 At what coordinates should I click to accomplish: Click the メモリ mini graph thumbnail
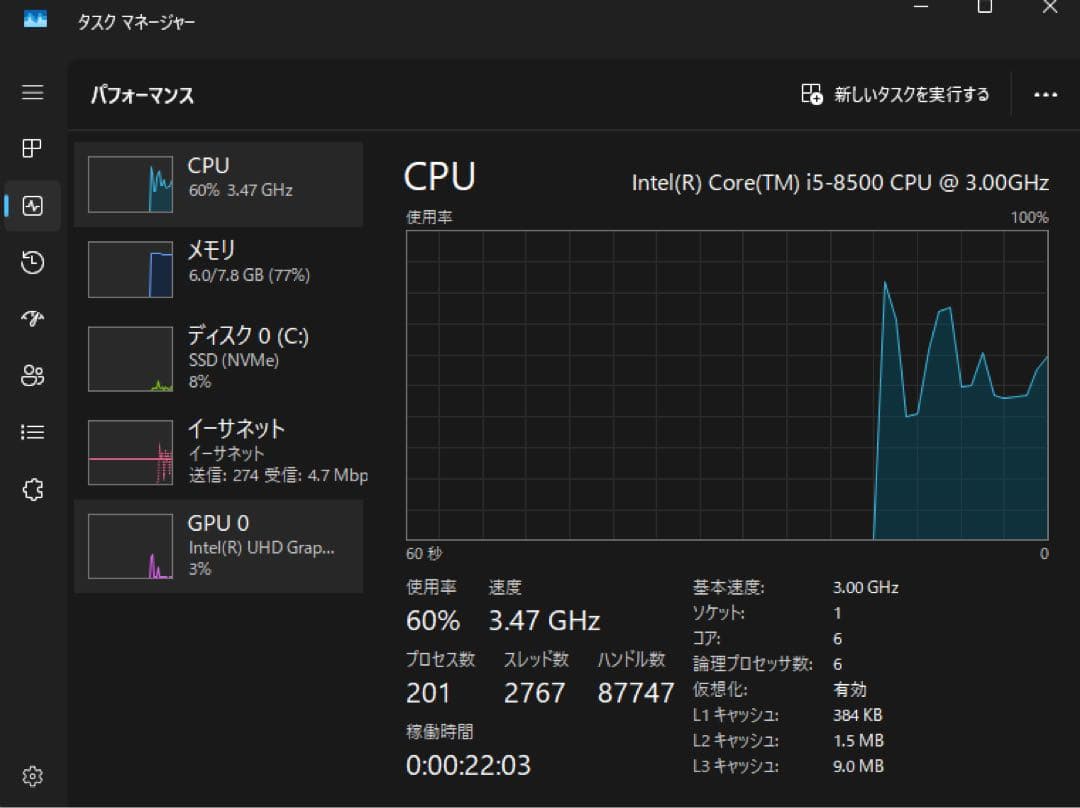[x=130, y=270]
